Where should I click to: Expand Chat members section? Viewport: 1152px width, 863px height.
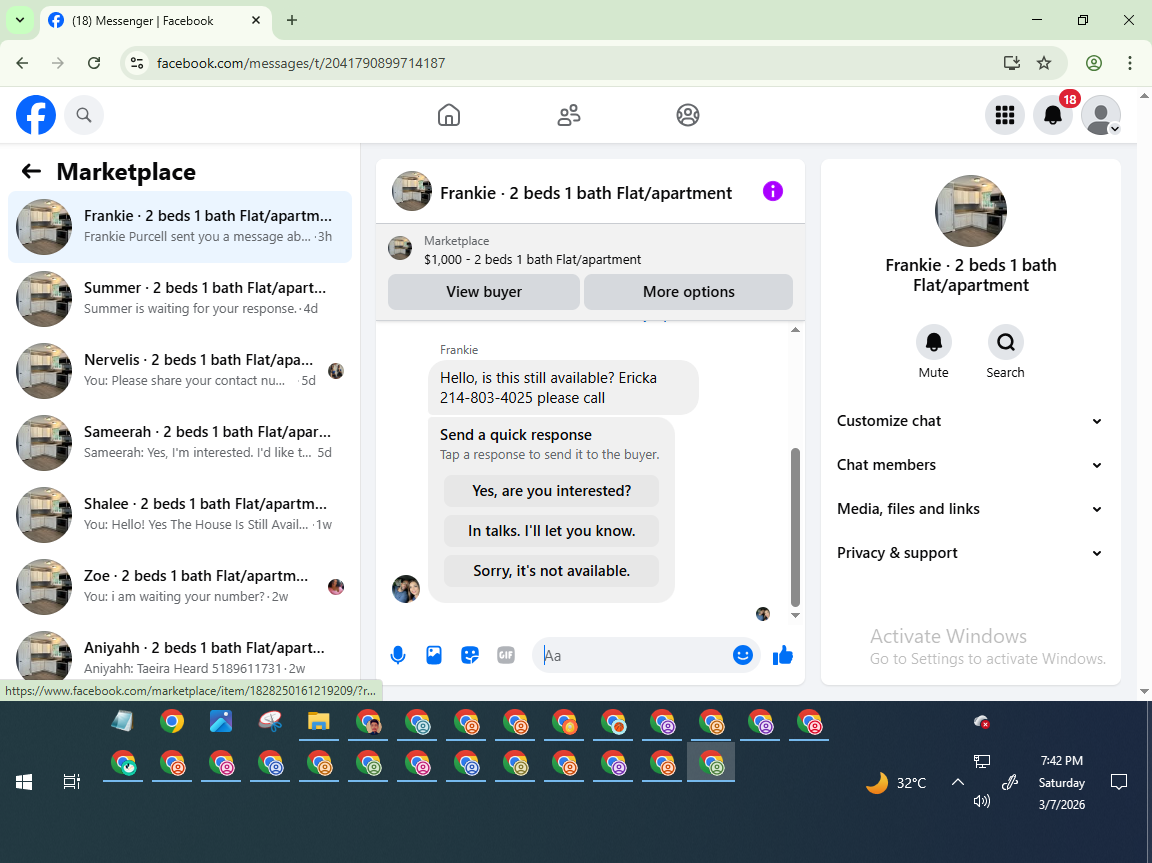pyautogui.click(x=971, y=465)
